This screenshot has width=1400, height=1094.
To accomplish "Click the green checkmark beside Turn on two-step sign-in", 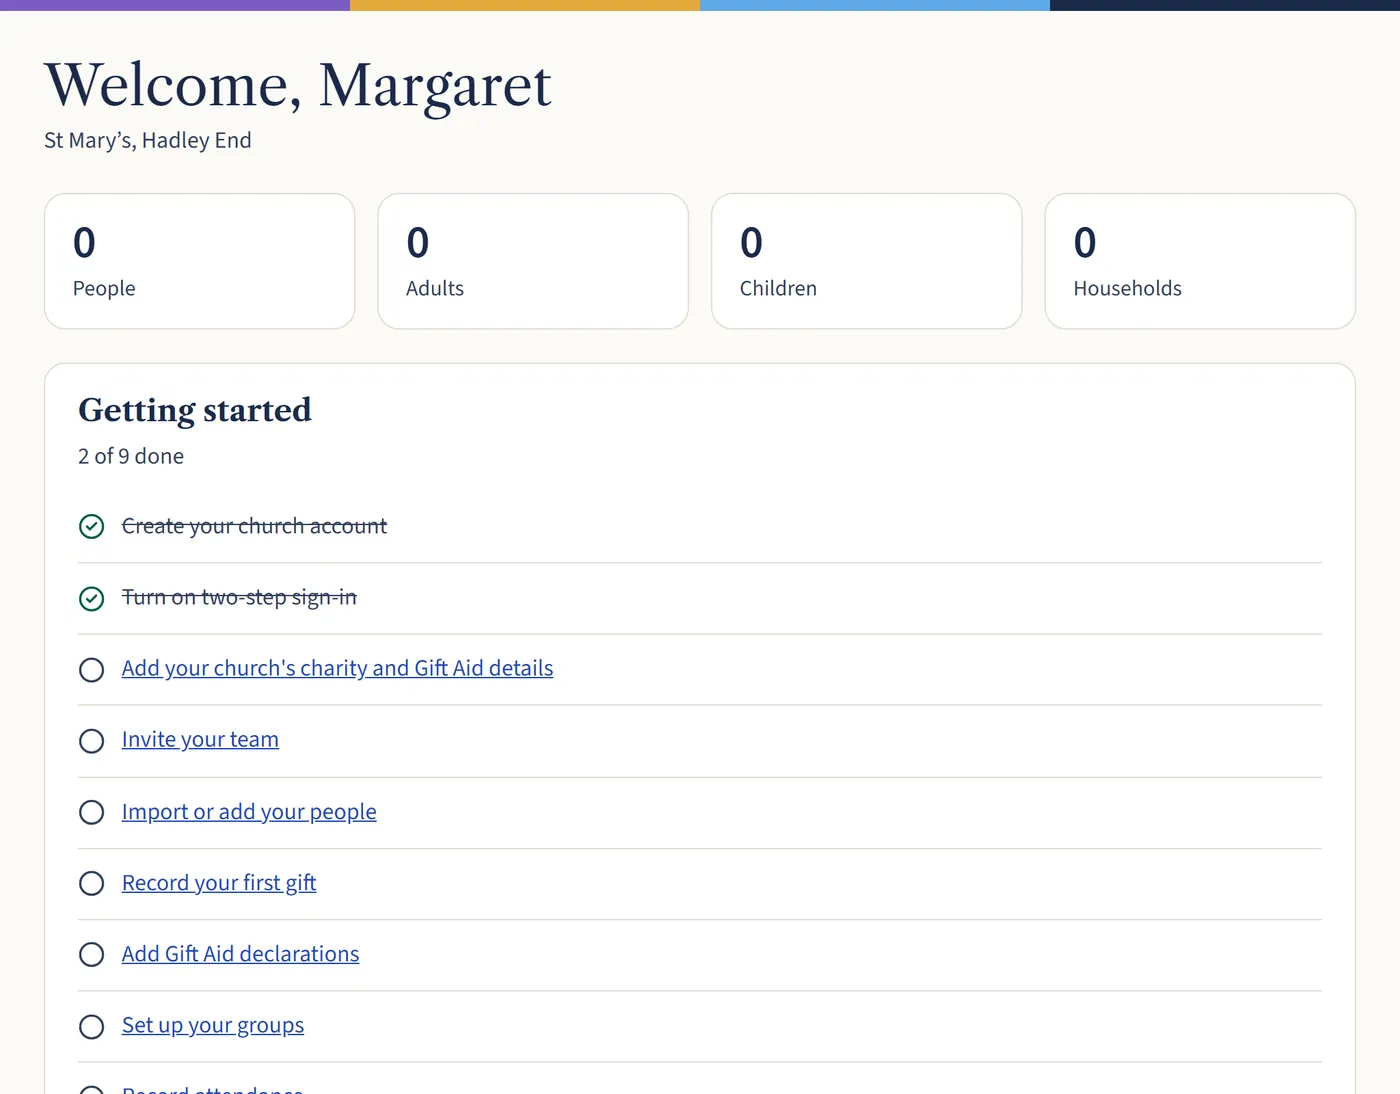I will (x=91, y=598).
